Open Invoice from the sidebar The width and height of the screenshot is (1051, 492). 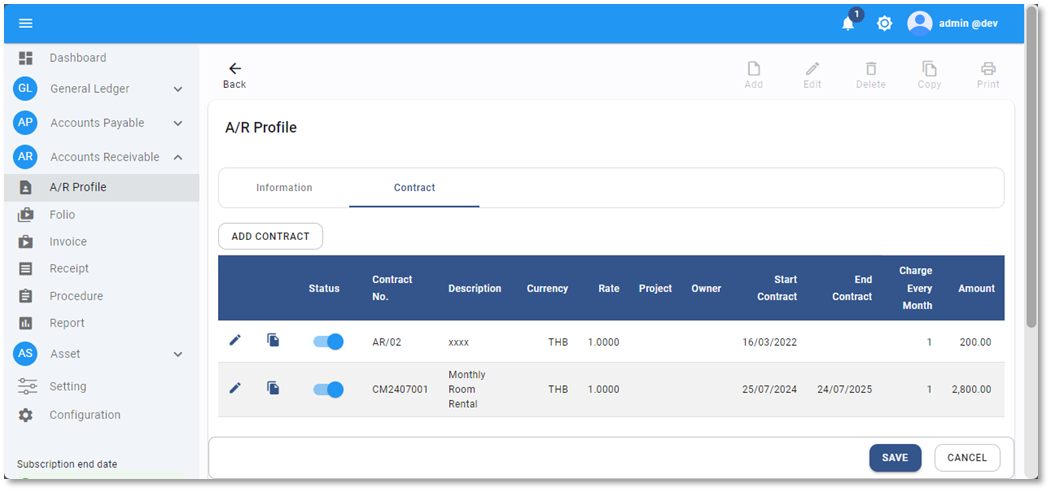[68, 242]
